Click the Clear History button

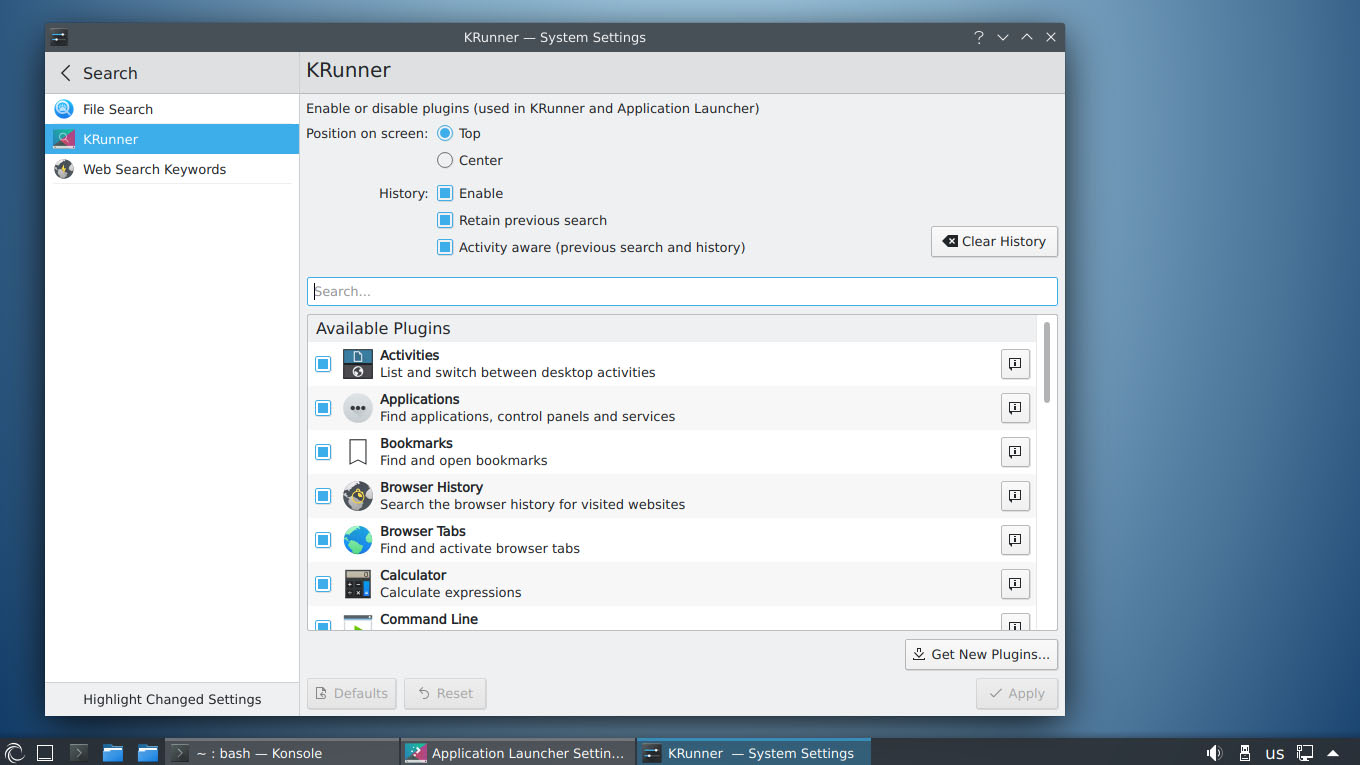coord(994,241)
